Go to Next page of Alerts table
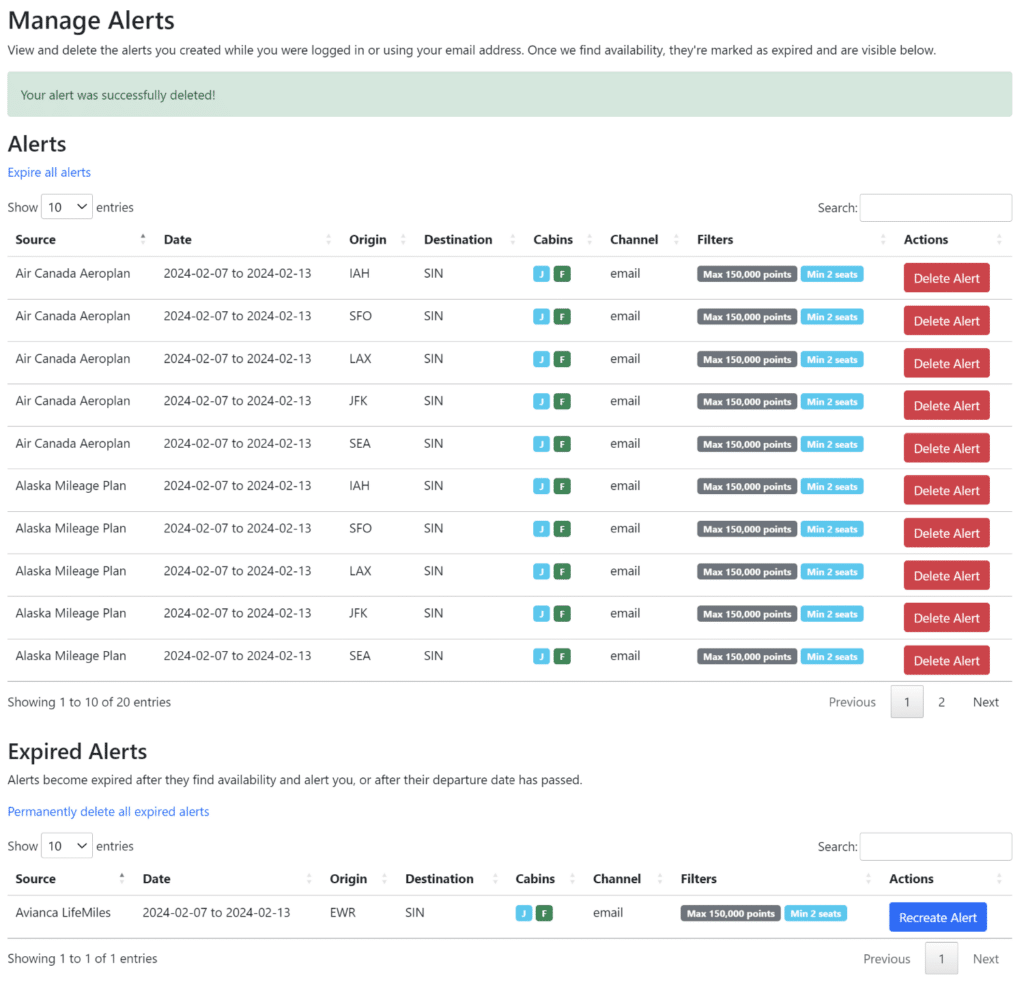1024x989 pixels. 985,702
